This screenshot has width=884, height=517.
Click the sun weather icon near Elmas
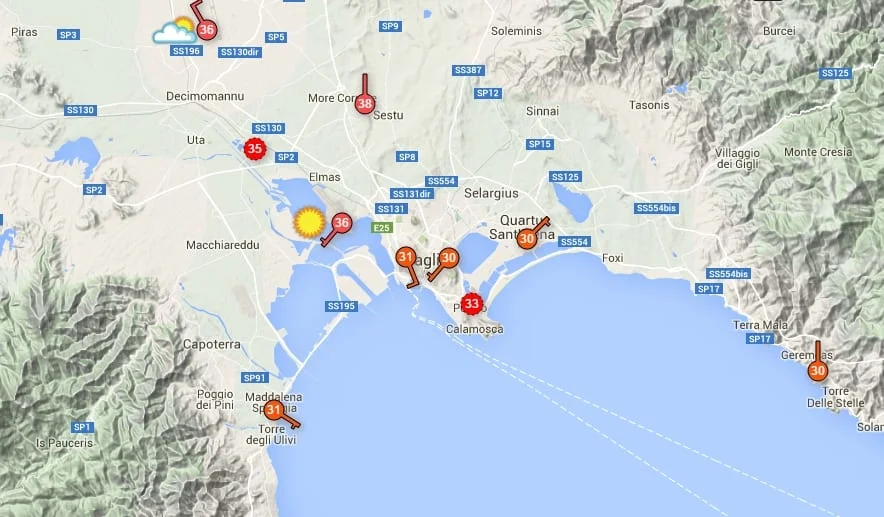click(309, 222)
